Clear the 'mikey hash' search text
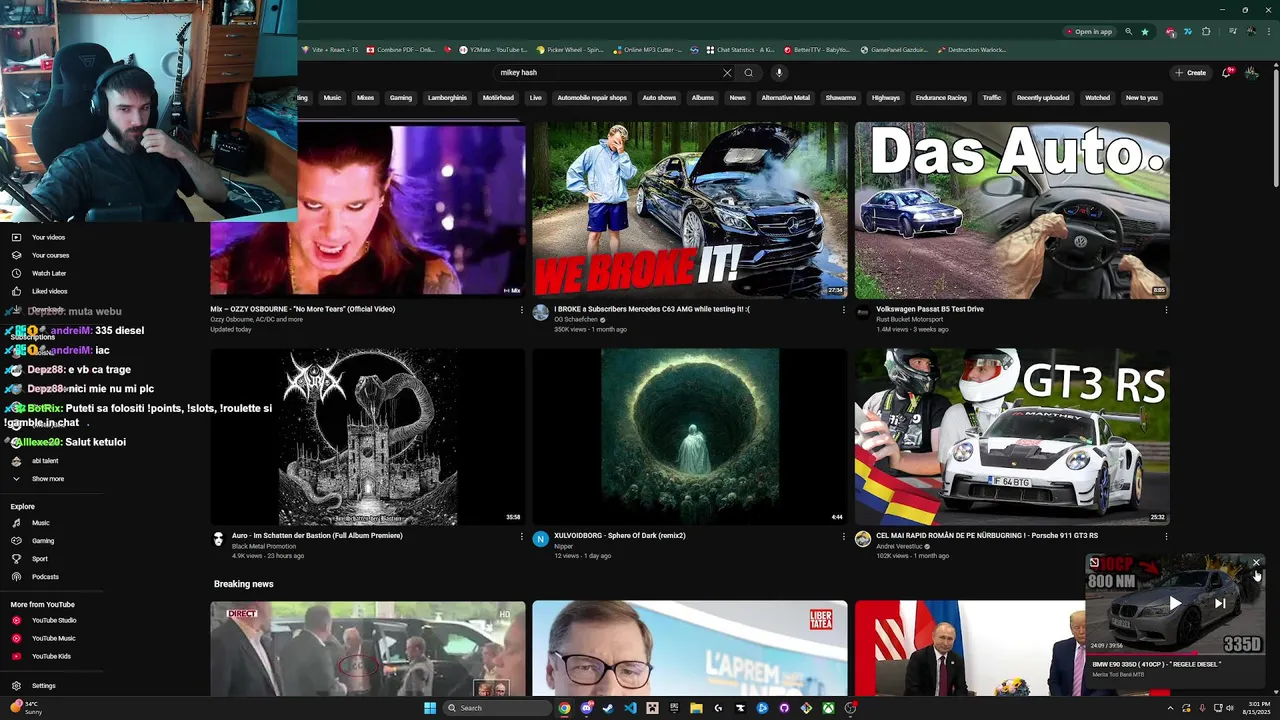Viewport: 1280px width, 720px height. (x=727, y=73)
